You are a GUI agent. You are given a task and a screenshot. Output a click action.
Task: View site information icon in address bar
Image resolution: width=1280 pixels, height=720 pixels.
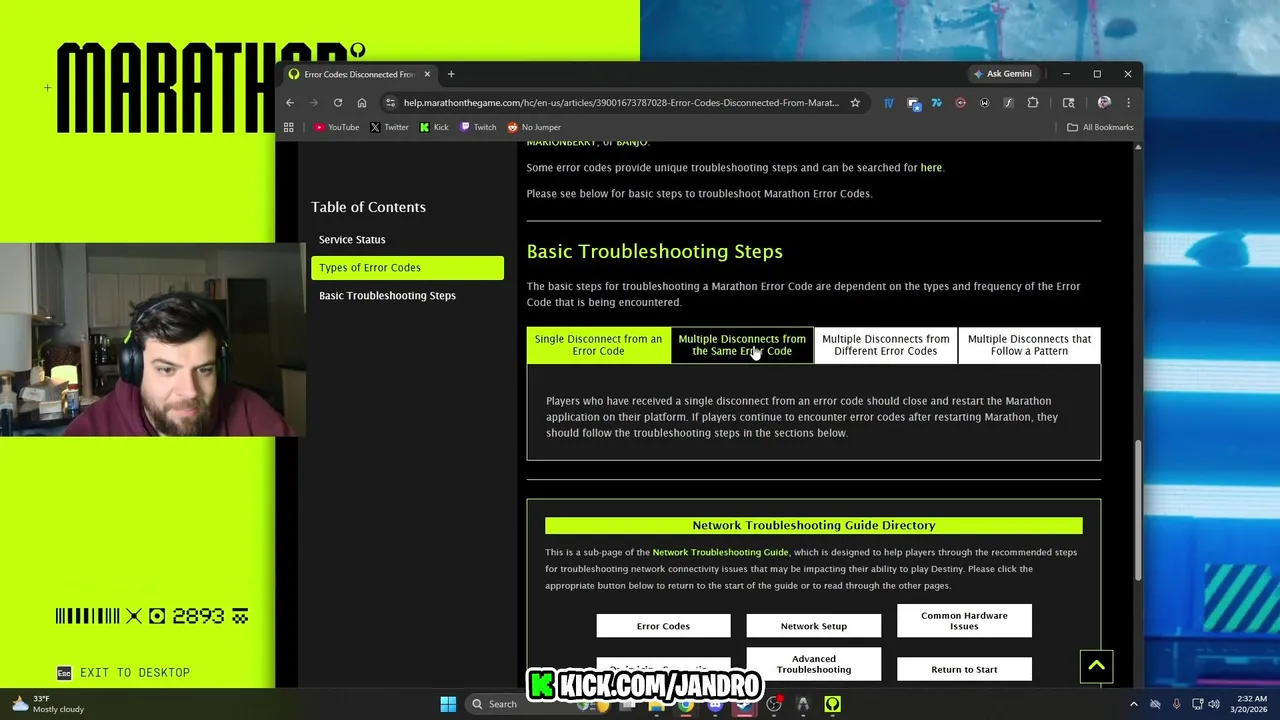(x=391, y=102)
